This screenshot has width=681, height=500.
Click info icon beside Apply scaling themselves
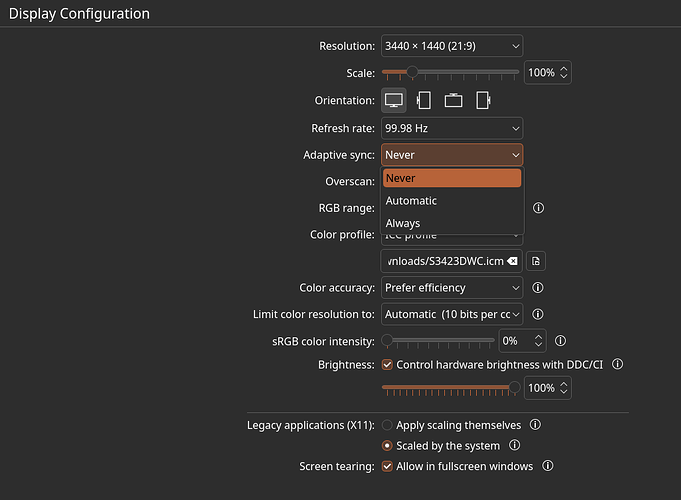[x=535, y=424]
